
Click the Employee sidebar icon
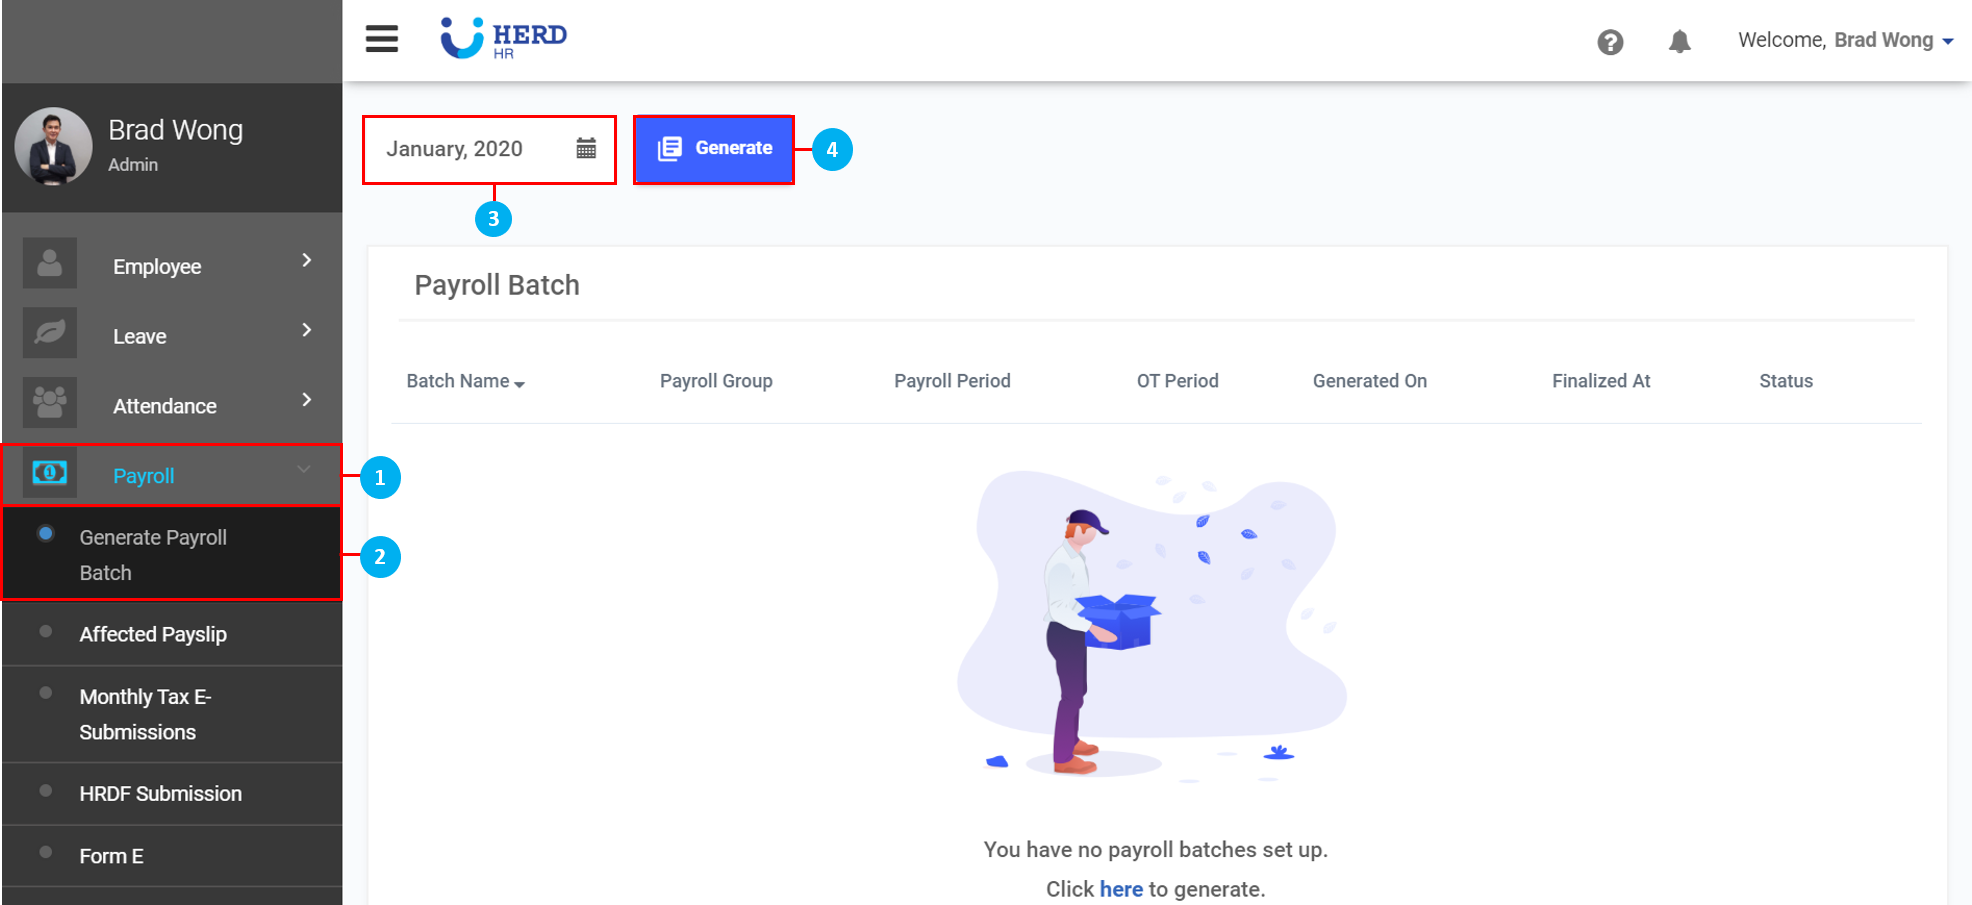[49, 264]
